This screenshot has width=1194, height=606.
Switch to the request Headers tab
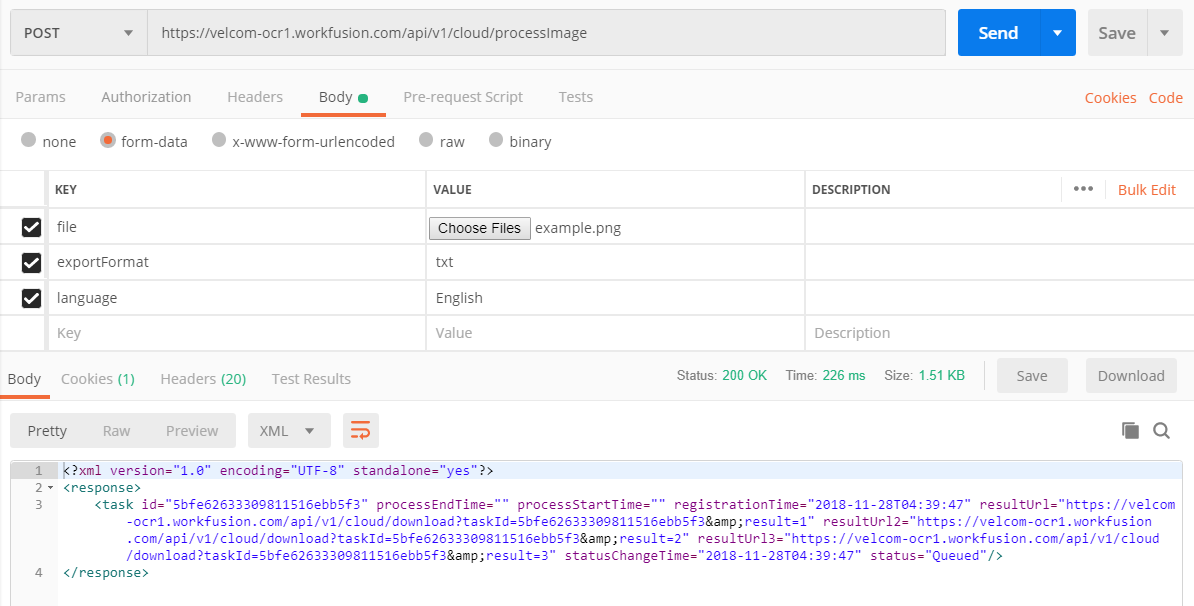click(255, 97)
